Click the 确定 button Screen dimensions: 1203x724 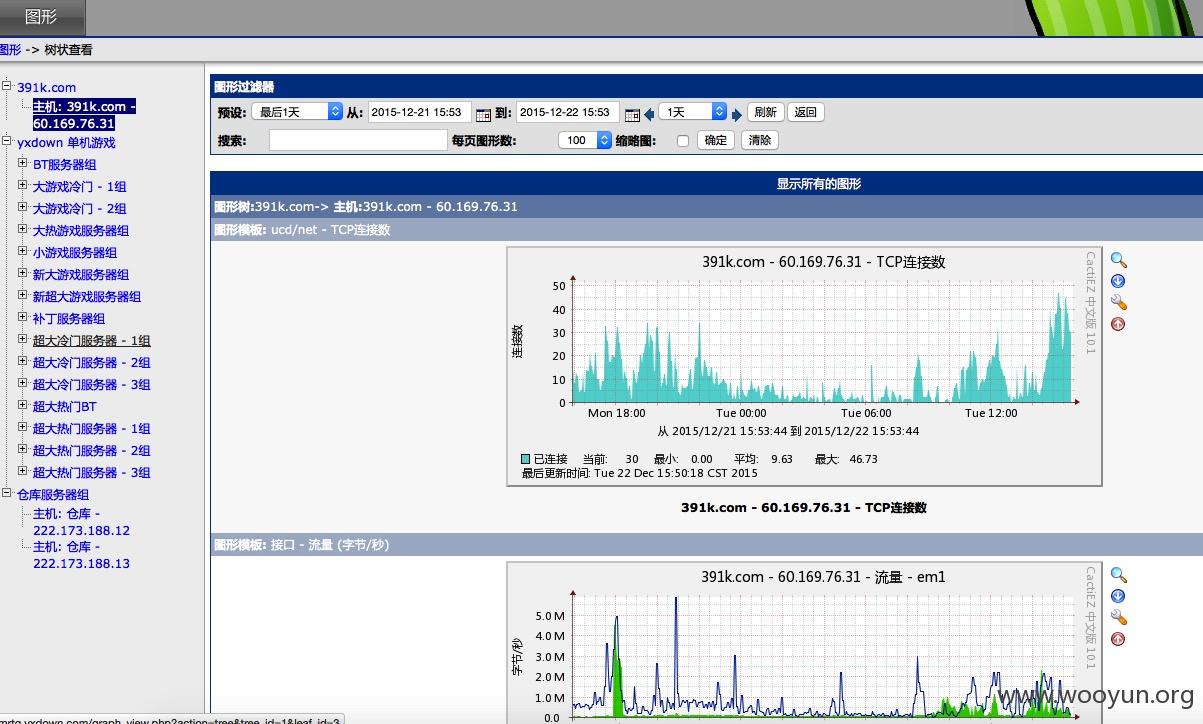coord(716,140)
